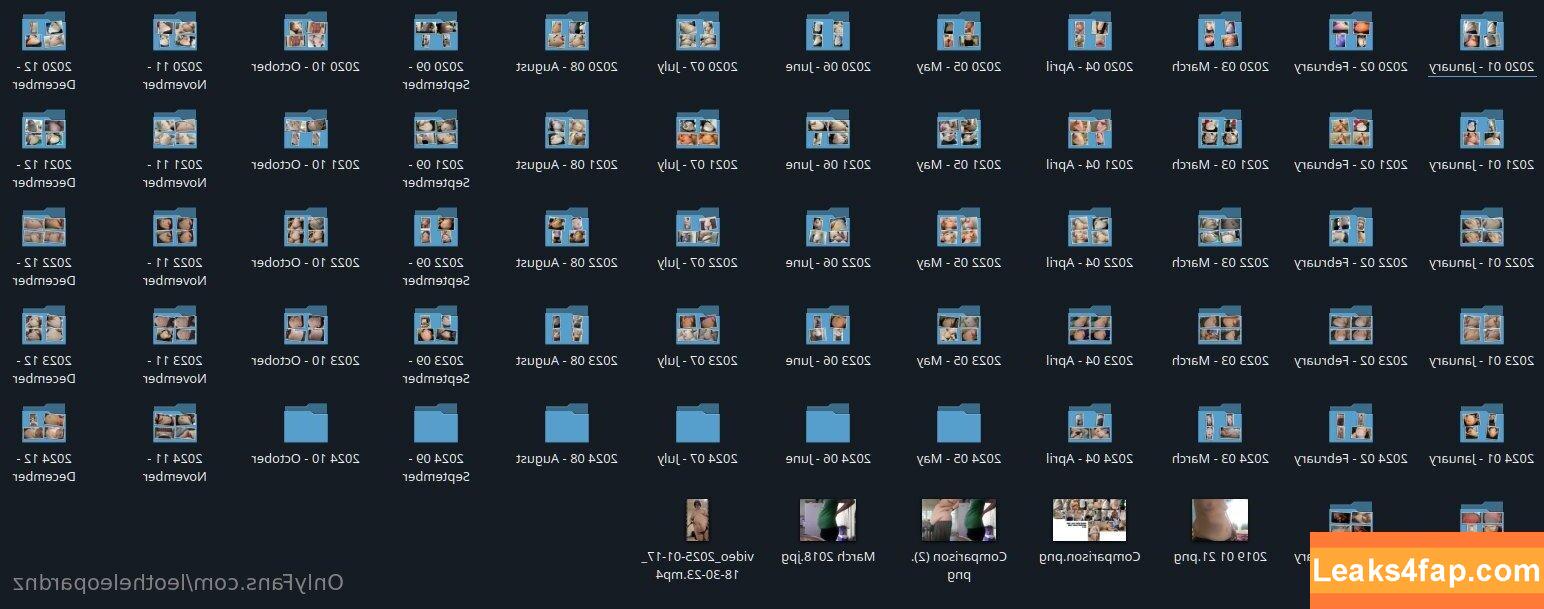The width and height of the screenshot is (1544, 609).
Task: Open the 2020 01 - January folder icon
Action: coord(1481,32)
